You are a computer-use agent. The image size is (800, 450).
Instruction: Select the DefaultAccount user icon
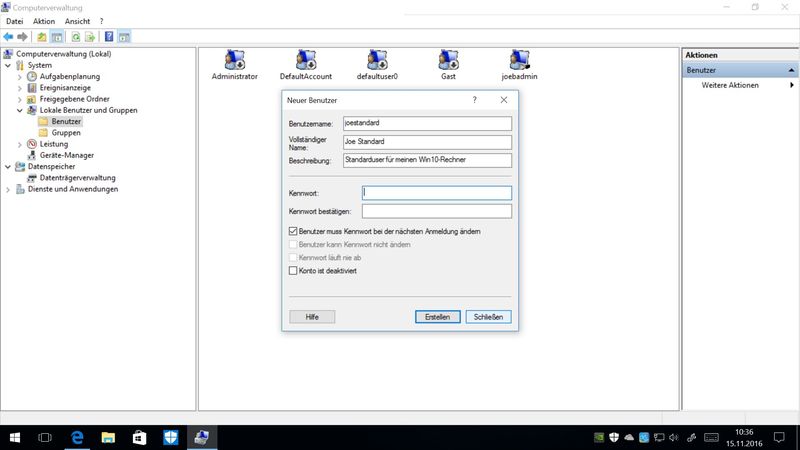pyautogui.click(x=306, y=65)
